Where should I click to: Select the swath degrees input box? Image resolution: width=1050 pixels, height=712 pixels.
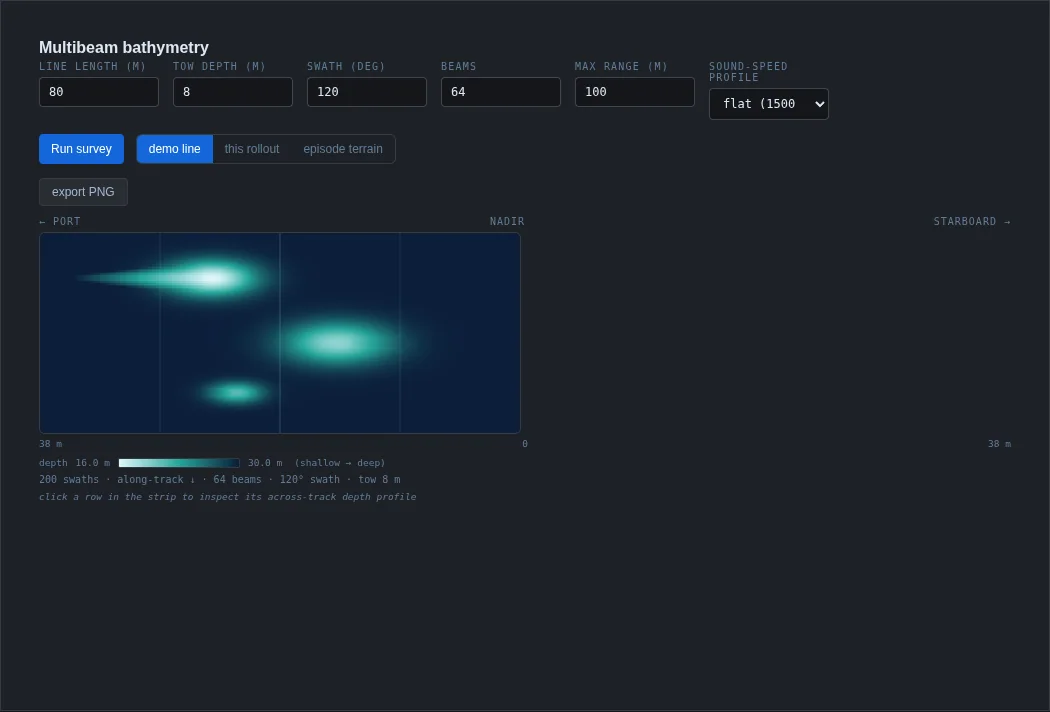pyautogui.click(x=366, y=92)
